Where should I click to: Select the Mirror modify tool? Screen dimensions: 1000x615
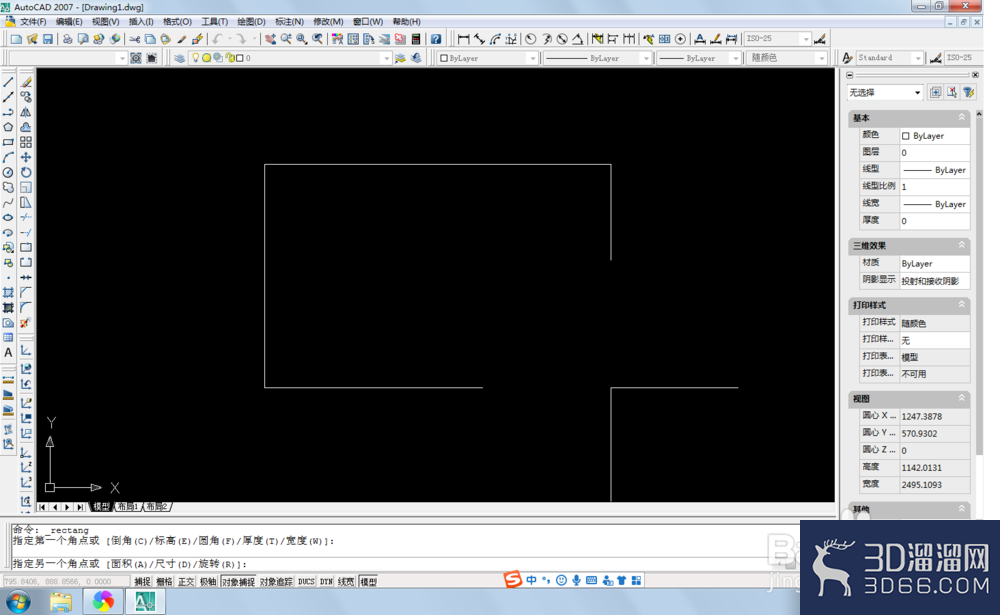pos(26,112)
